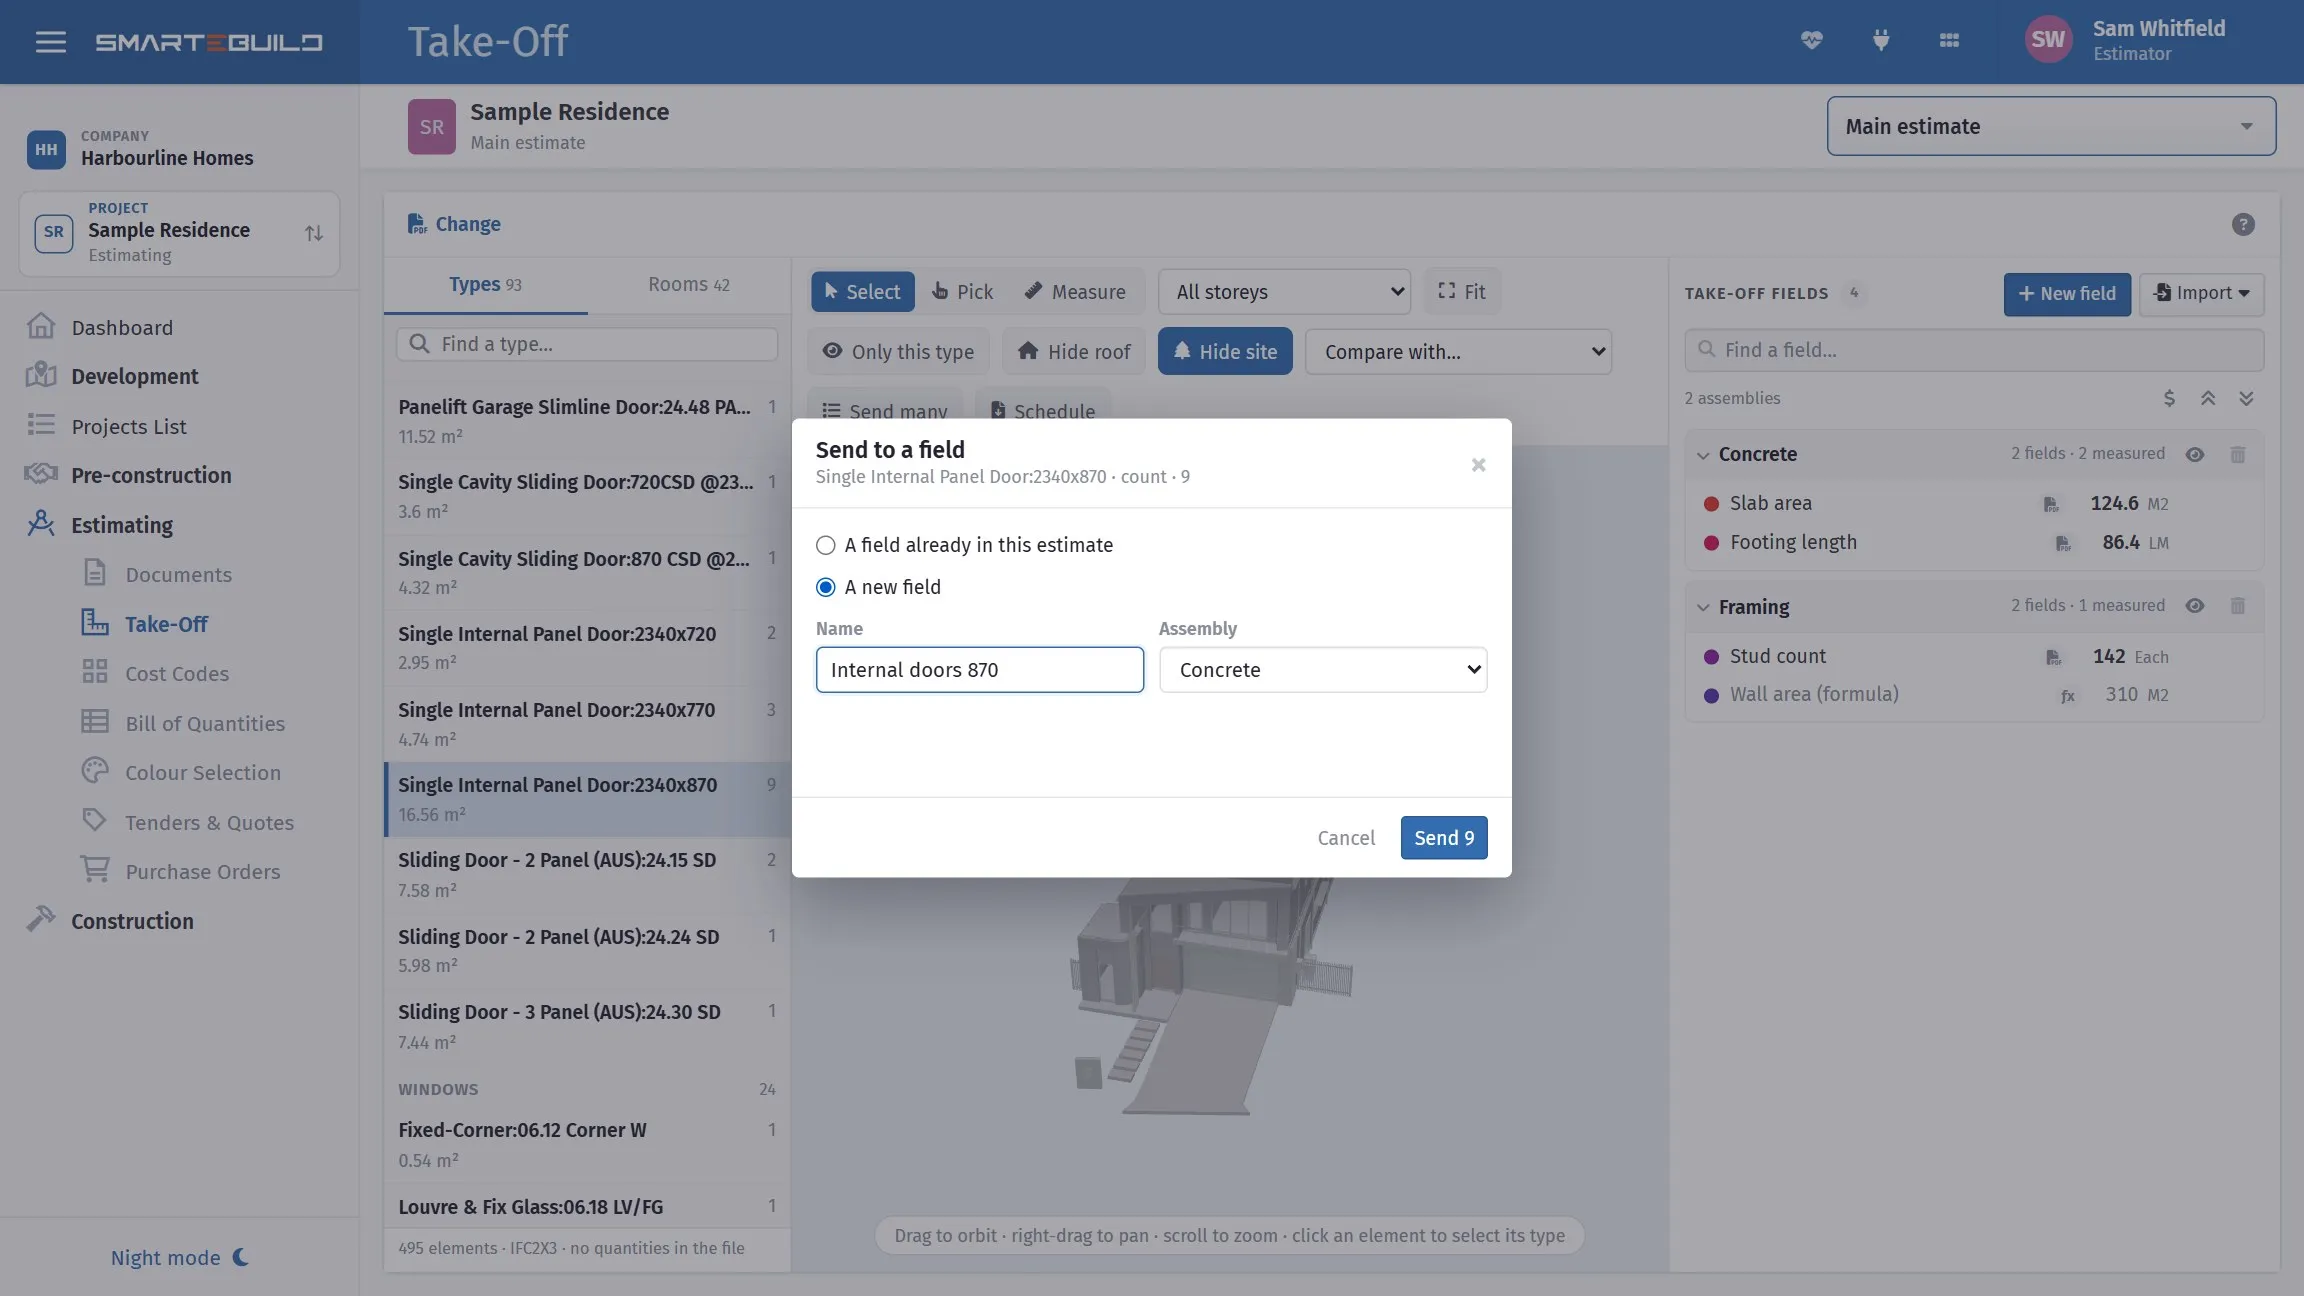Open the All storeys dropdown
The width and height of the screenshot is (2304, 1296).
(1284, 292)
